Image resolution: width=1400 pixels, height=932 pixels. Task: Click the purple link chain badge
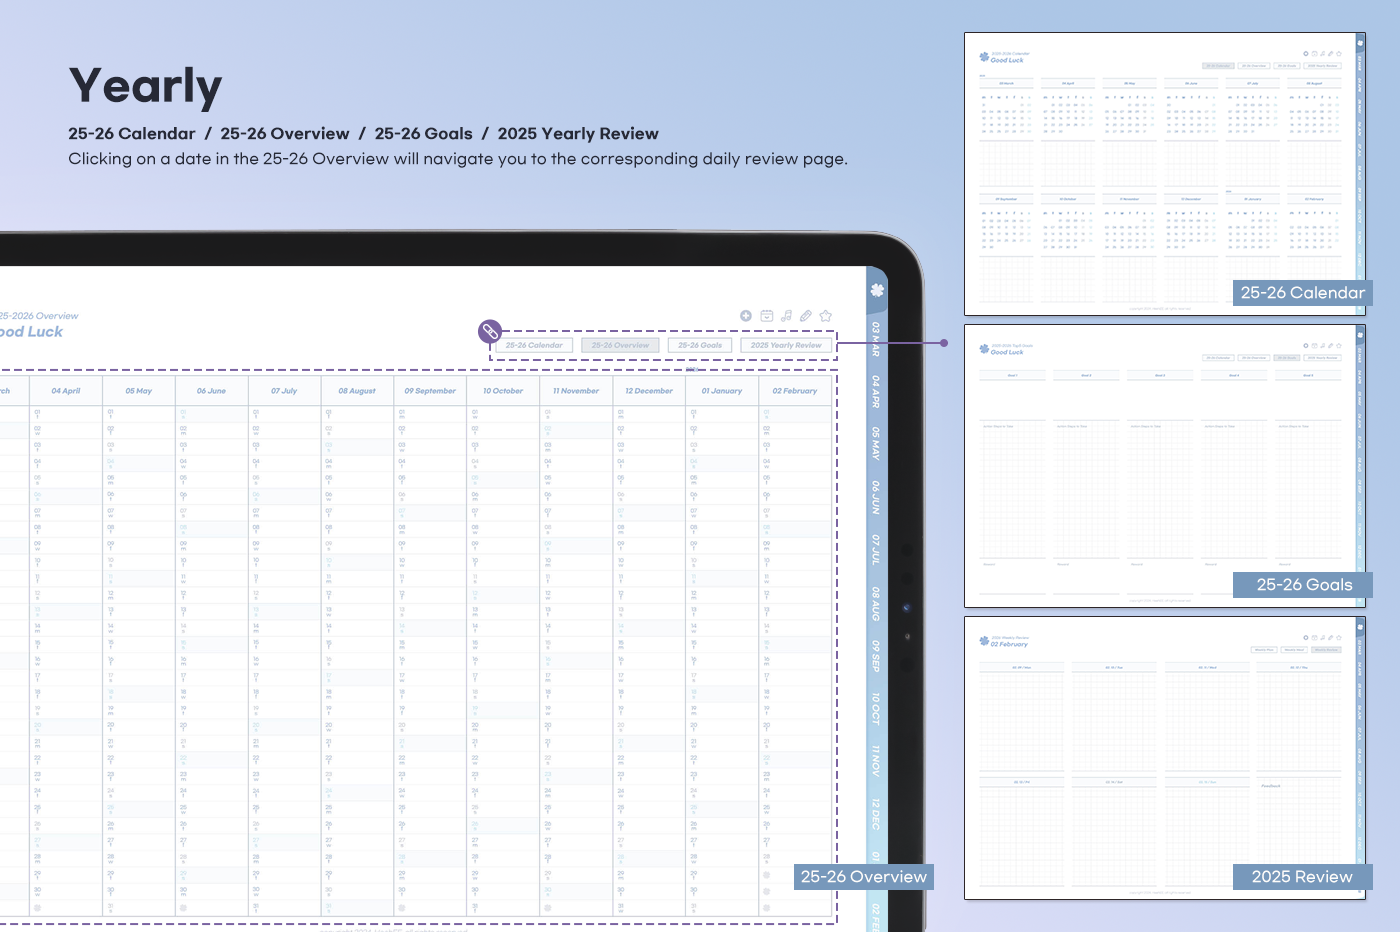[489, 331]
